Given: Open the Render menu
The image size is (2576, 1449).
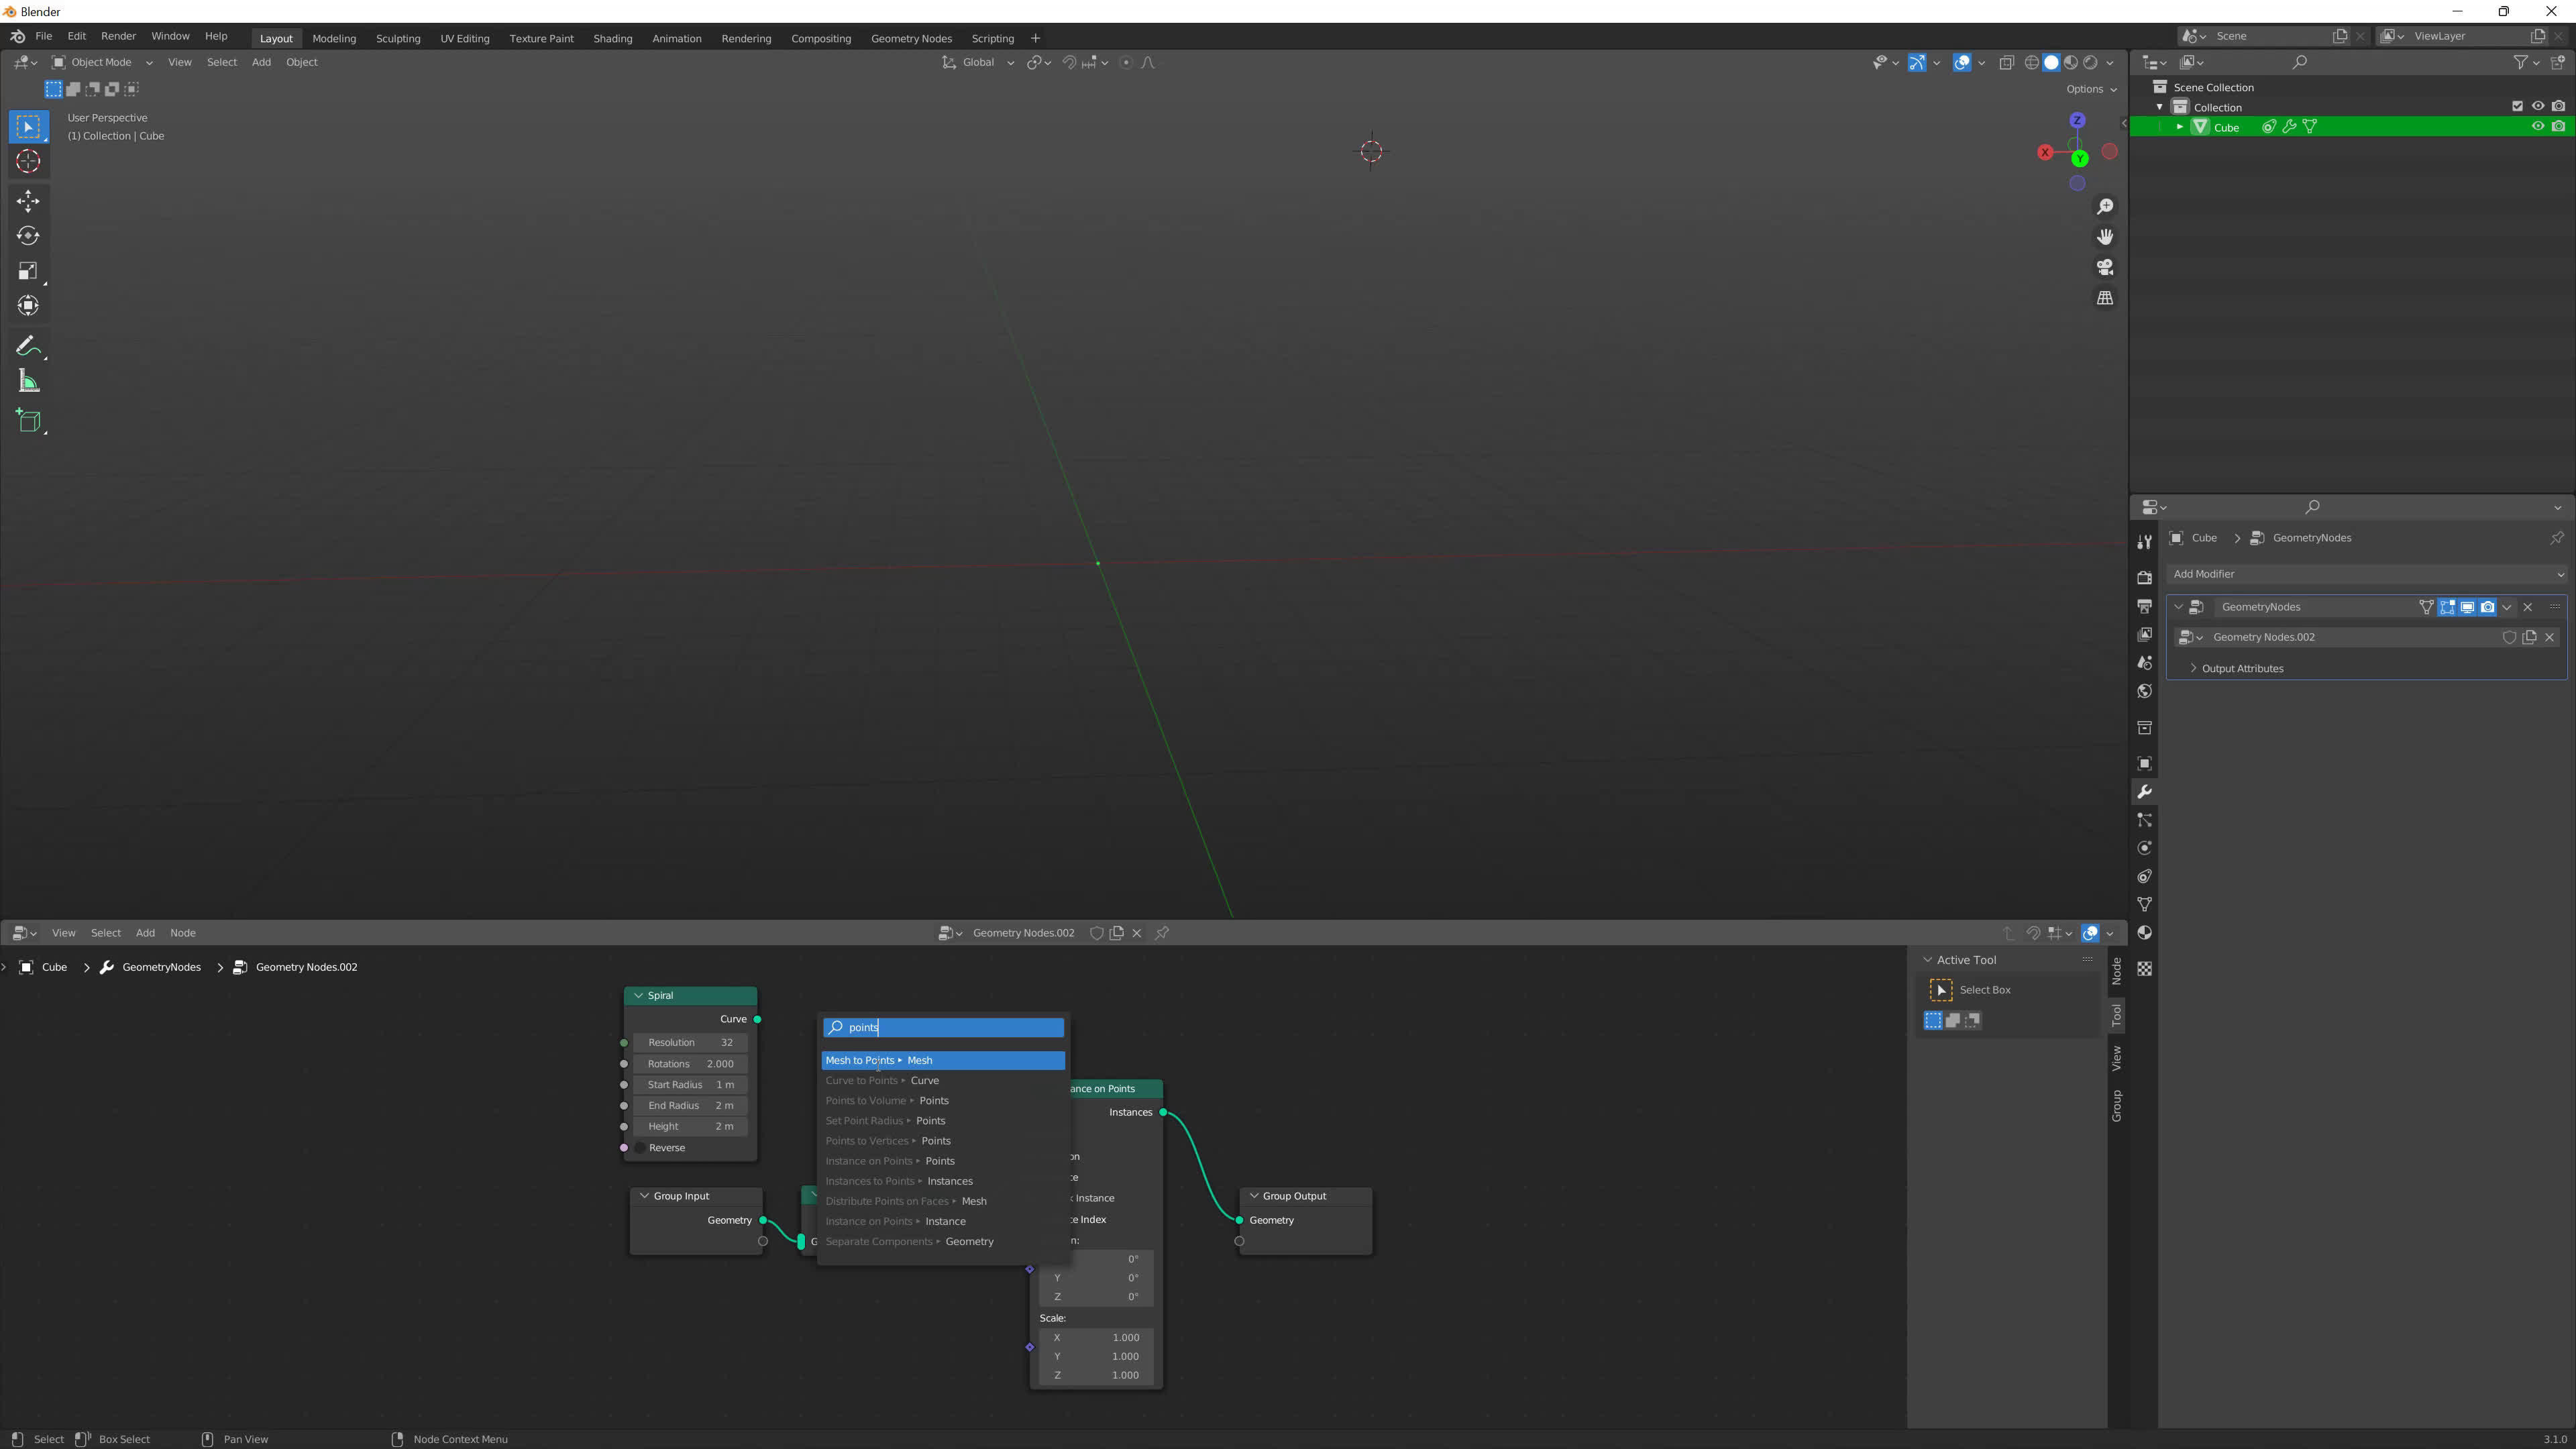Looking at the screenshot, I should tap(118, 36).
